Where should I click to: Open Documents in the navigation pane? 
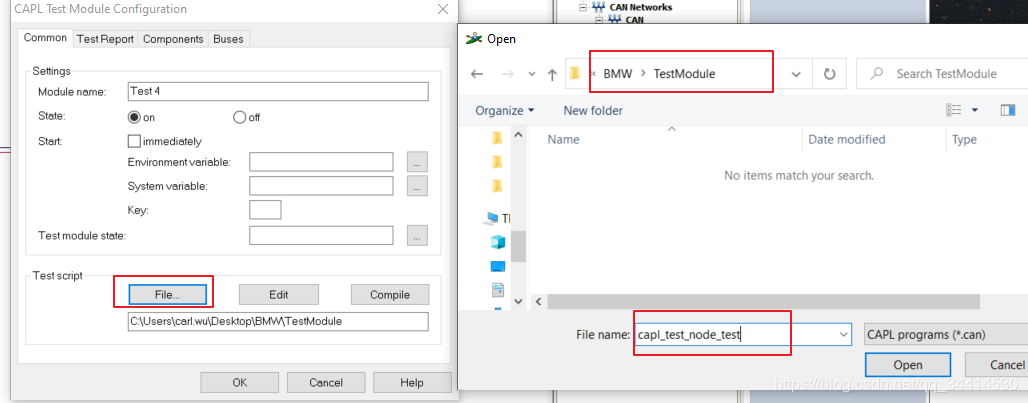498,288
